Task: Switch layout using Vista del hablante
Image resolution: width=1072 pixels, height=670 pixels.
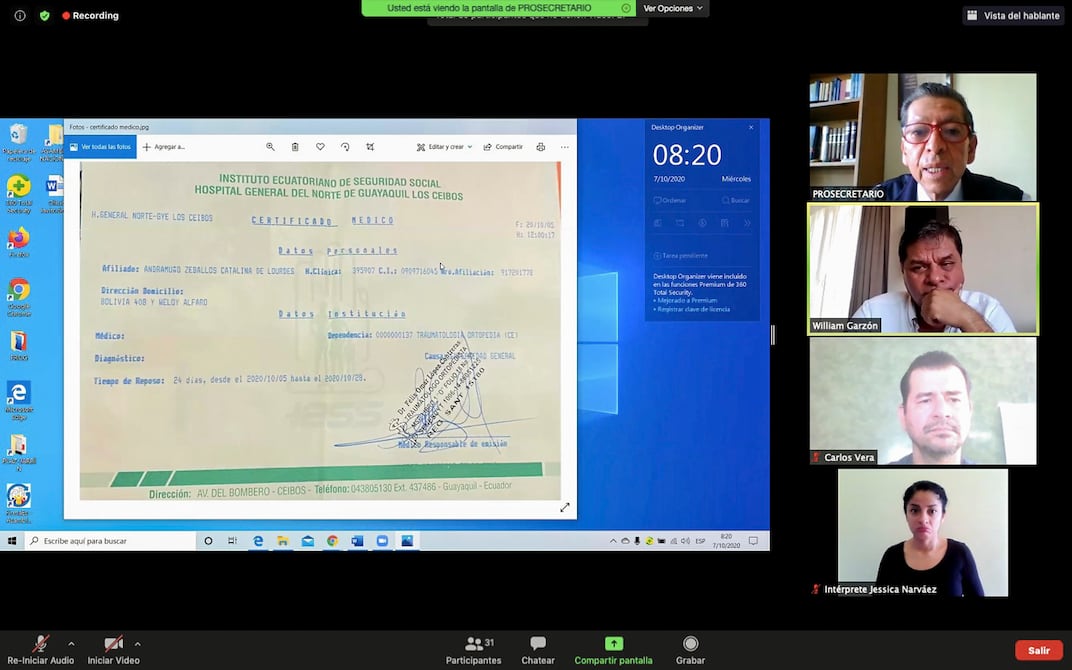Action: point(1013,16)
